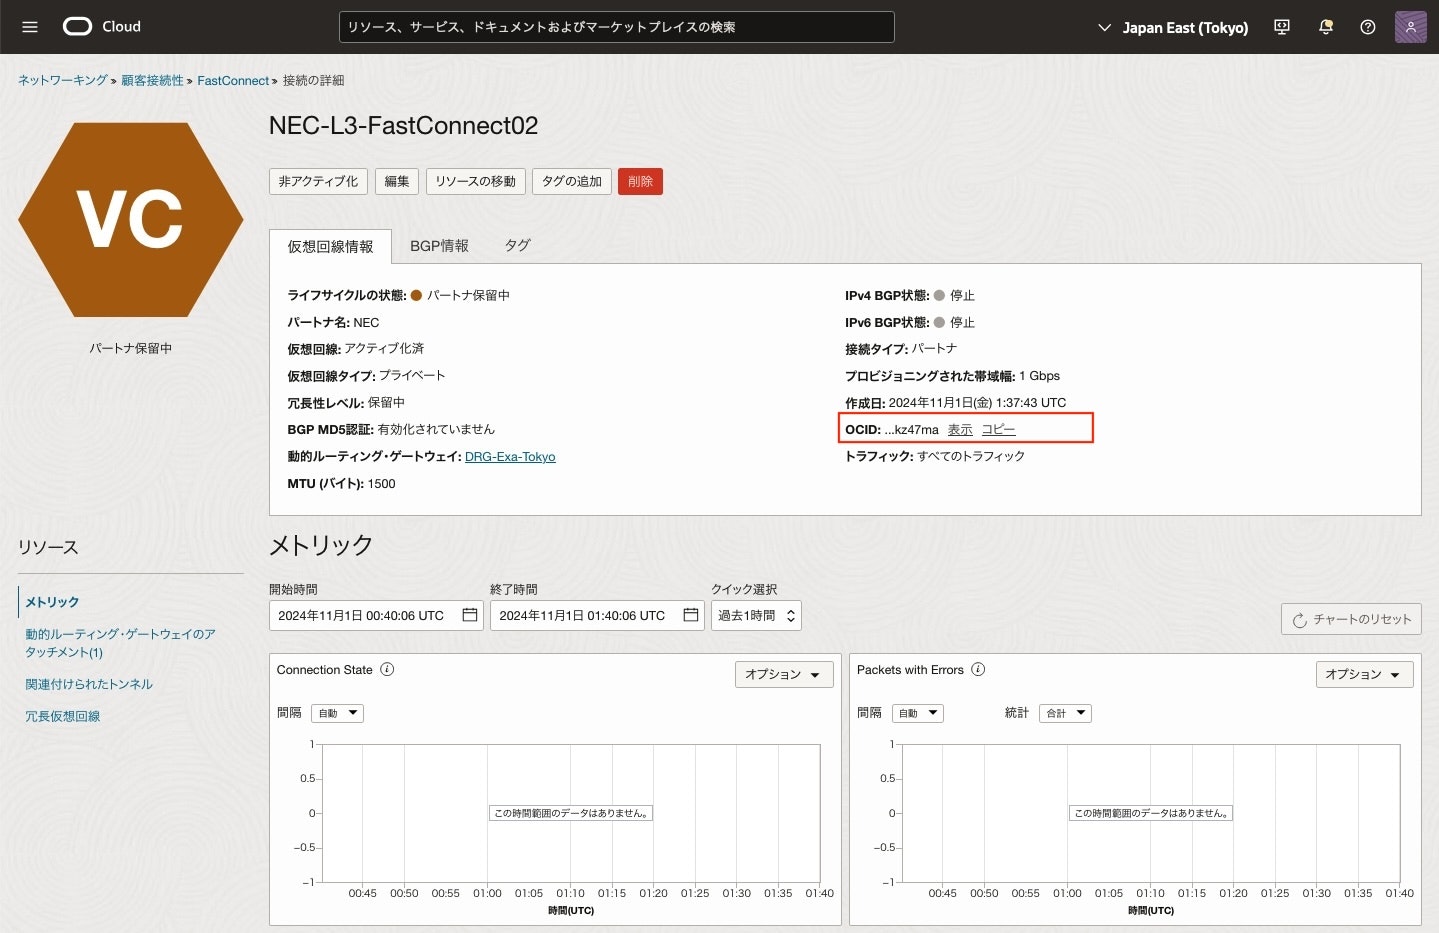This screenshot has width=1439, height=933.
Task: Open the quick select 過去1時間 dropdown
Action: pyautogui.click(x=756, y=615)
